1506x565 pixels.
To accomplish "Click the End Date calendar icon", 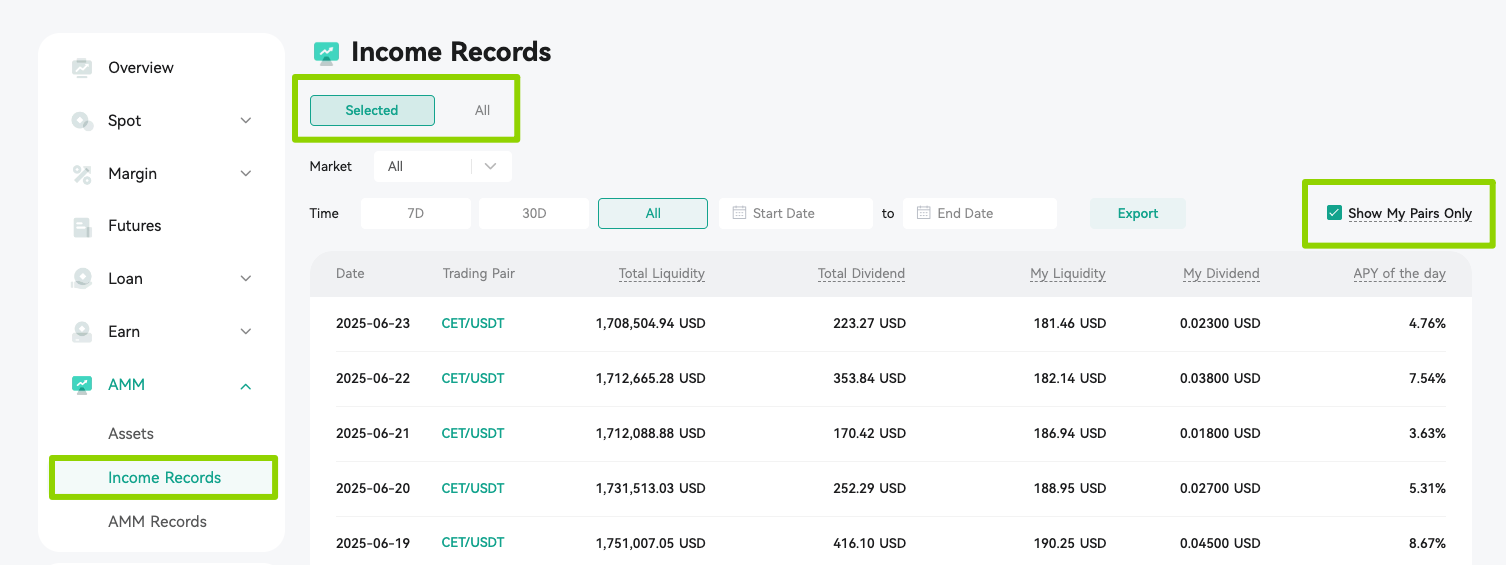I will click(923, 213).
